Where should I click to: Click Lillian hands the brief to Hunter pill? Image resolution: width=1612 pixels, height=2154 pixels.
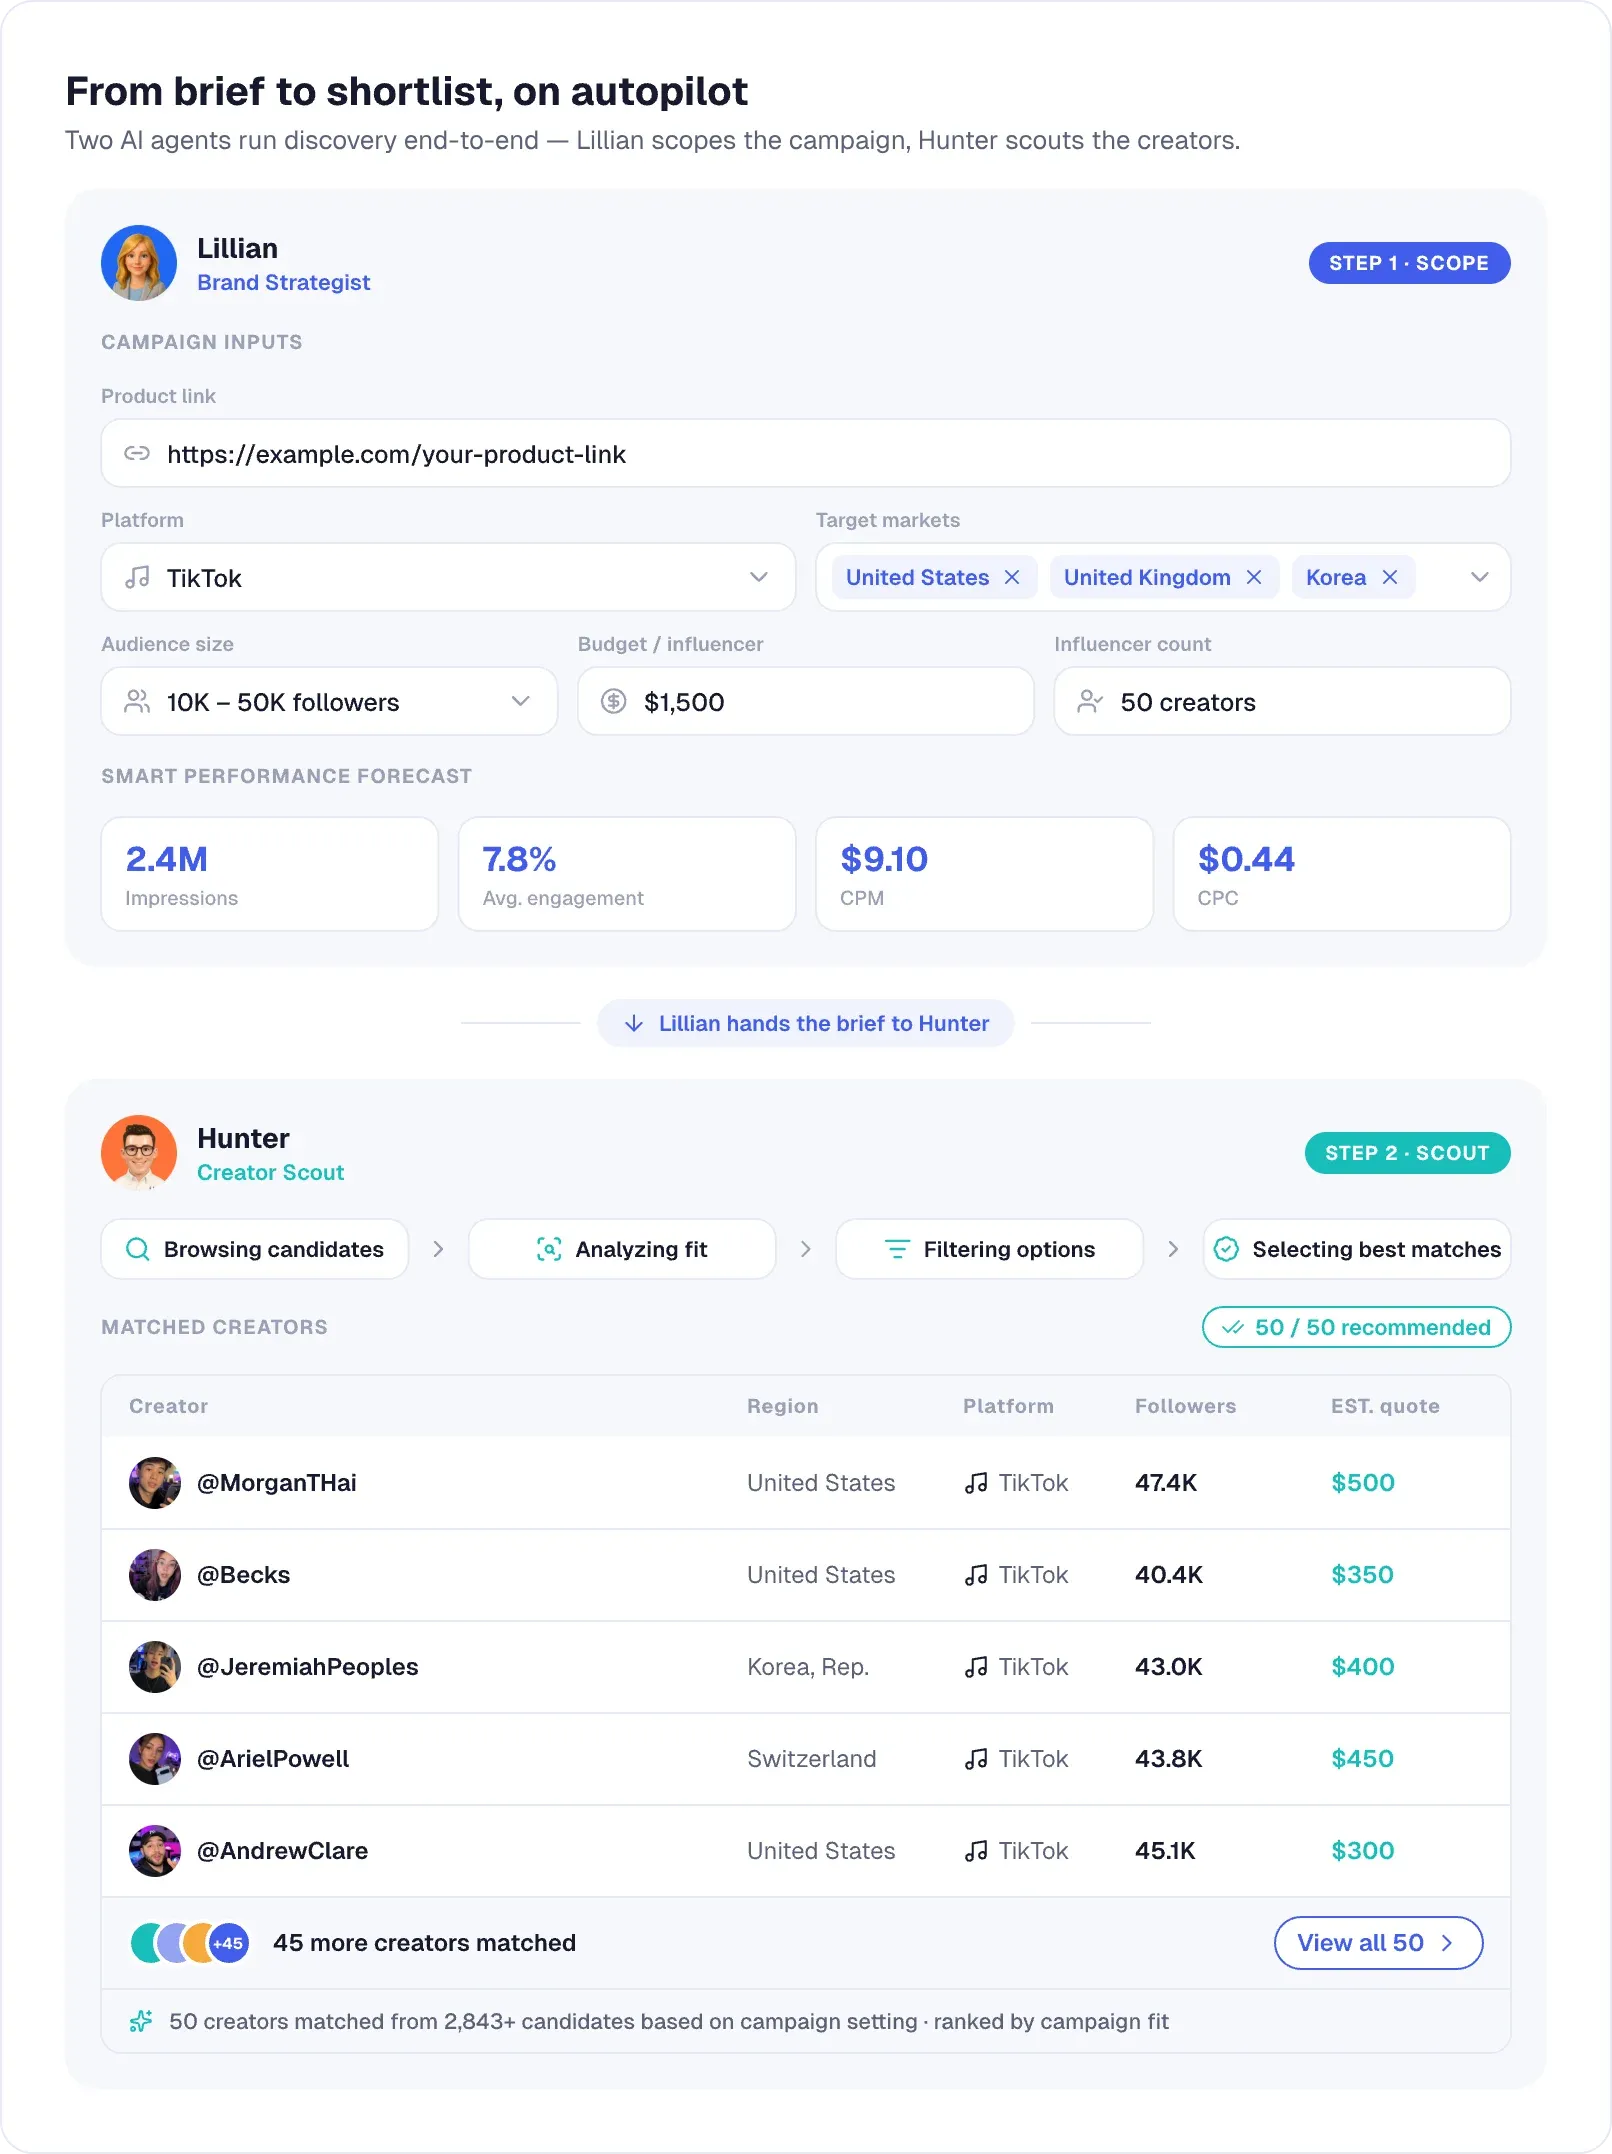tap(805, 1023)
